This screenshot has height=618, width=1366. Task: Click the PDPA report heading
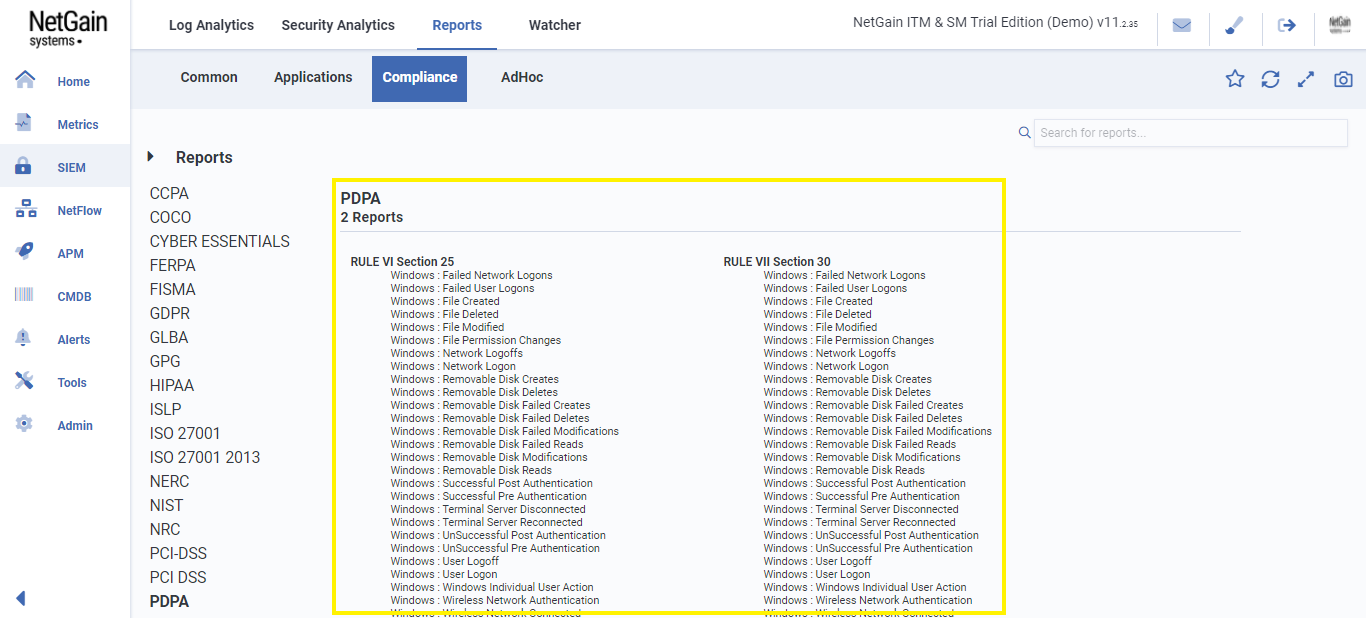[x=361, y=199]
